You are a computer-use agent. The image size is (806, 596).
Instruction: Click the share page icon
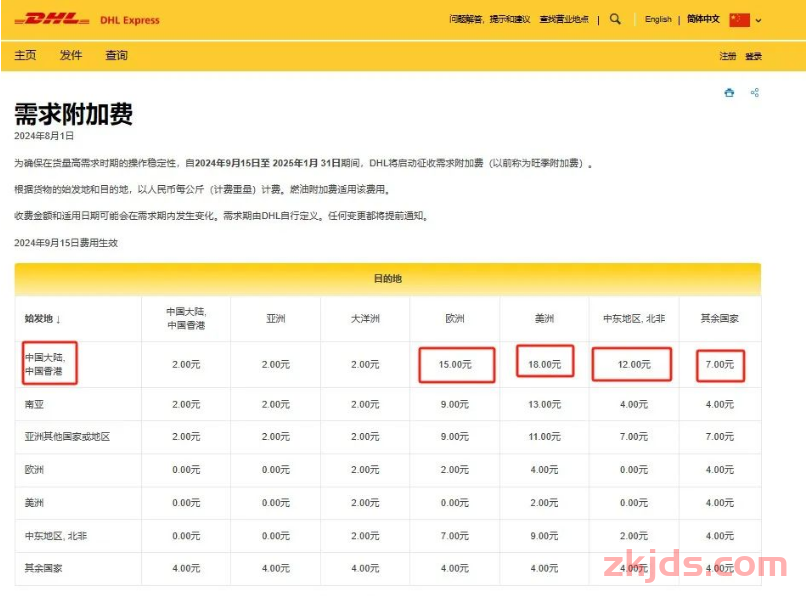(755, 93)
